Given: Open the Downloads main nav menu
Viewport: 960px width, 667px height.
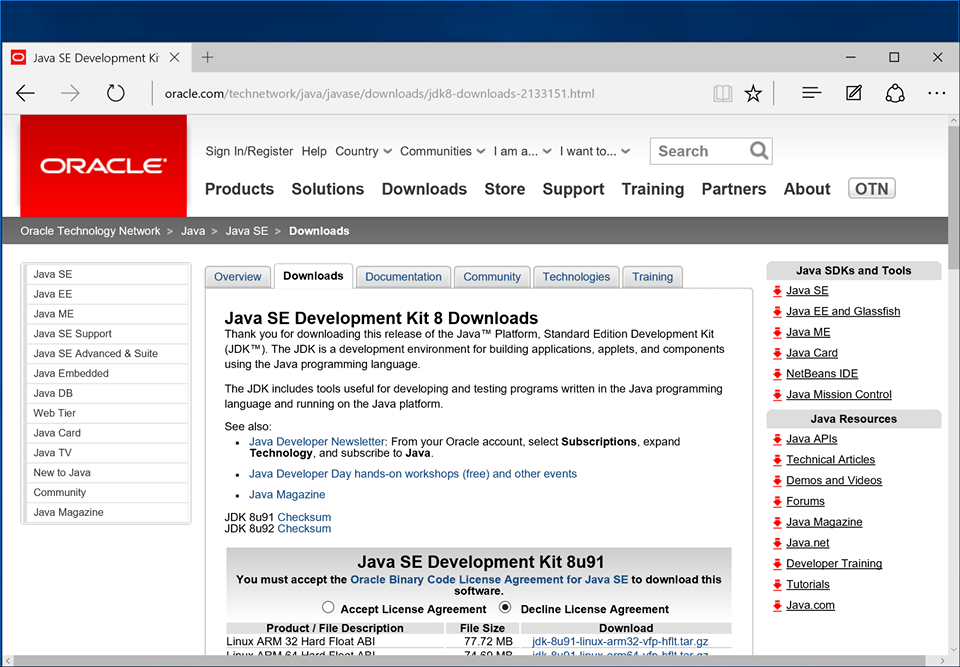Looking at the screenshot, I should click(424, 189).
